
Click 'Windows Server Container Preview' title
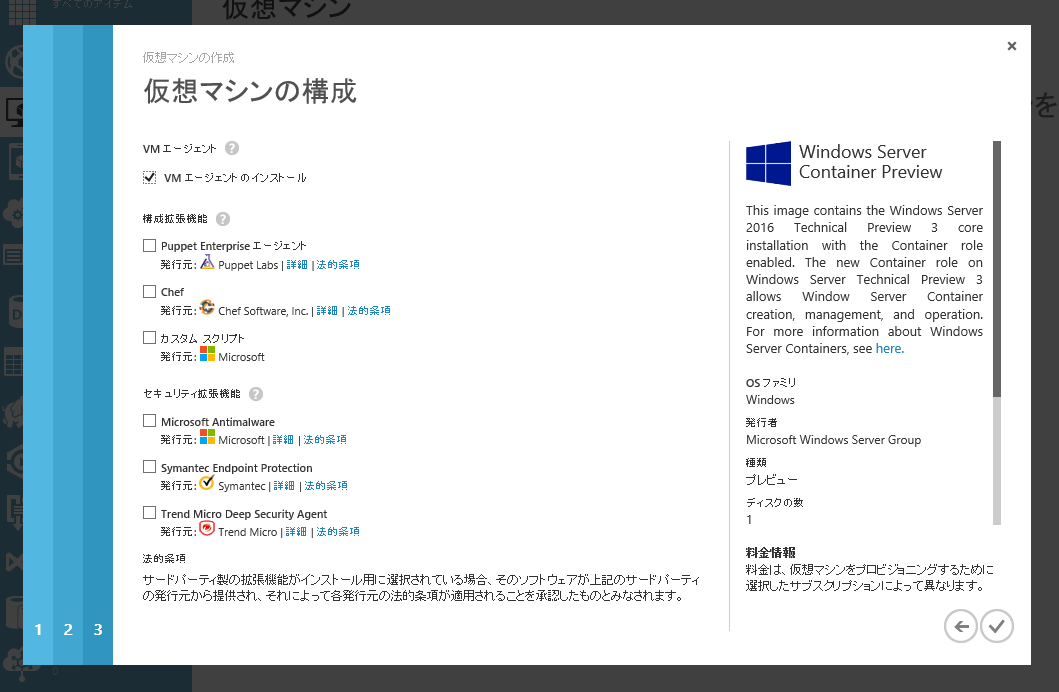click(x=871, y=162)
